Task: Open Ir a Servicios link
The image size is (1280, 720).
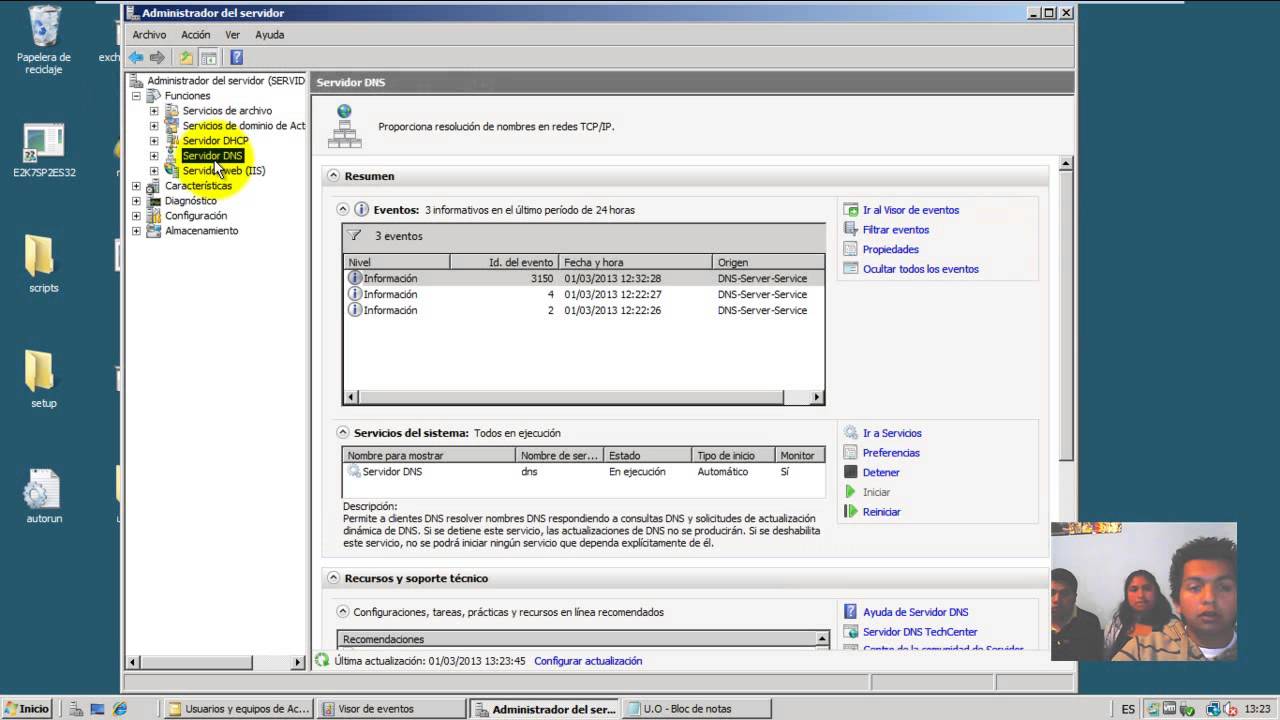Action: tap(892, 433)
